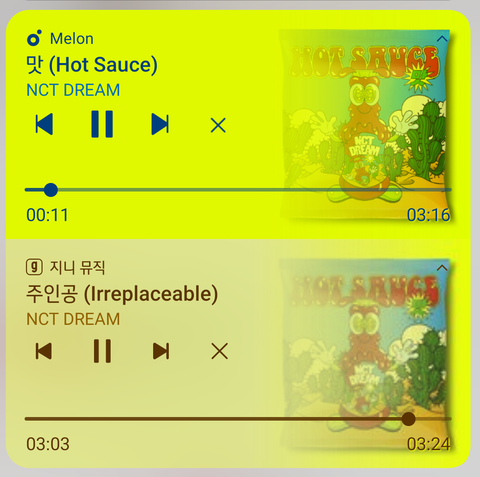This screenshot has width=480, height=477.
Task: Collapse the Melon card with chevron
Action: pyautogui.click(x=442, y=39)
